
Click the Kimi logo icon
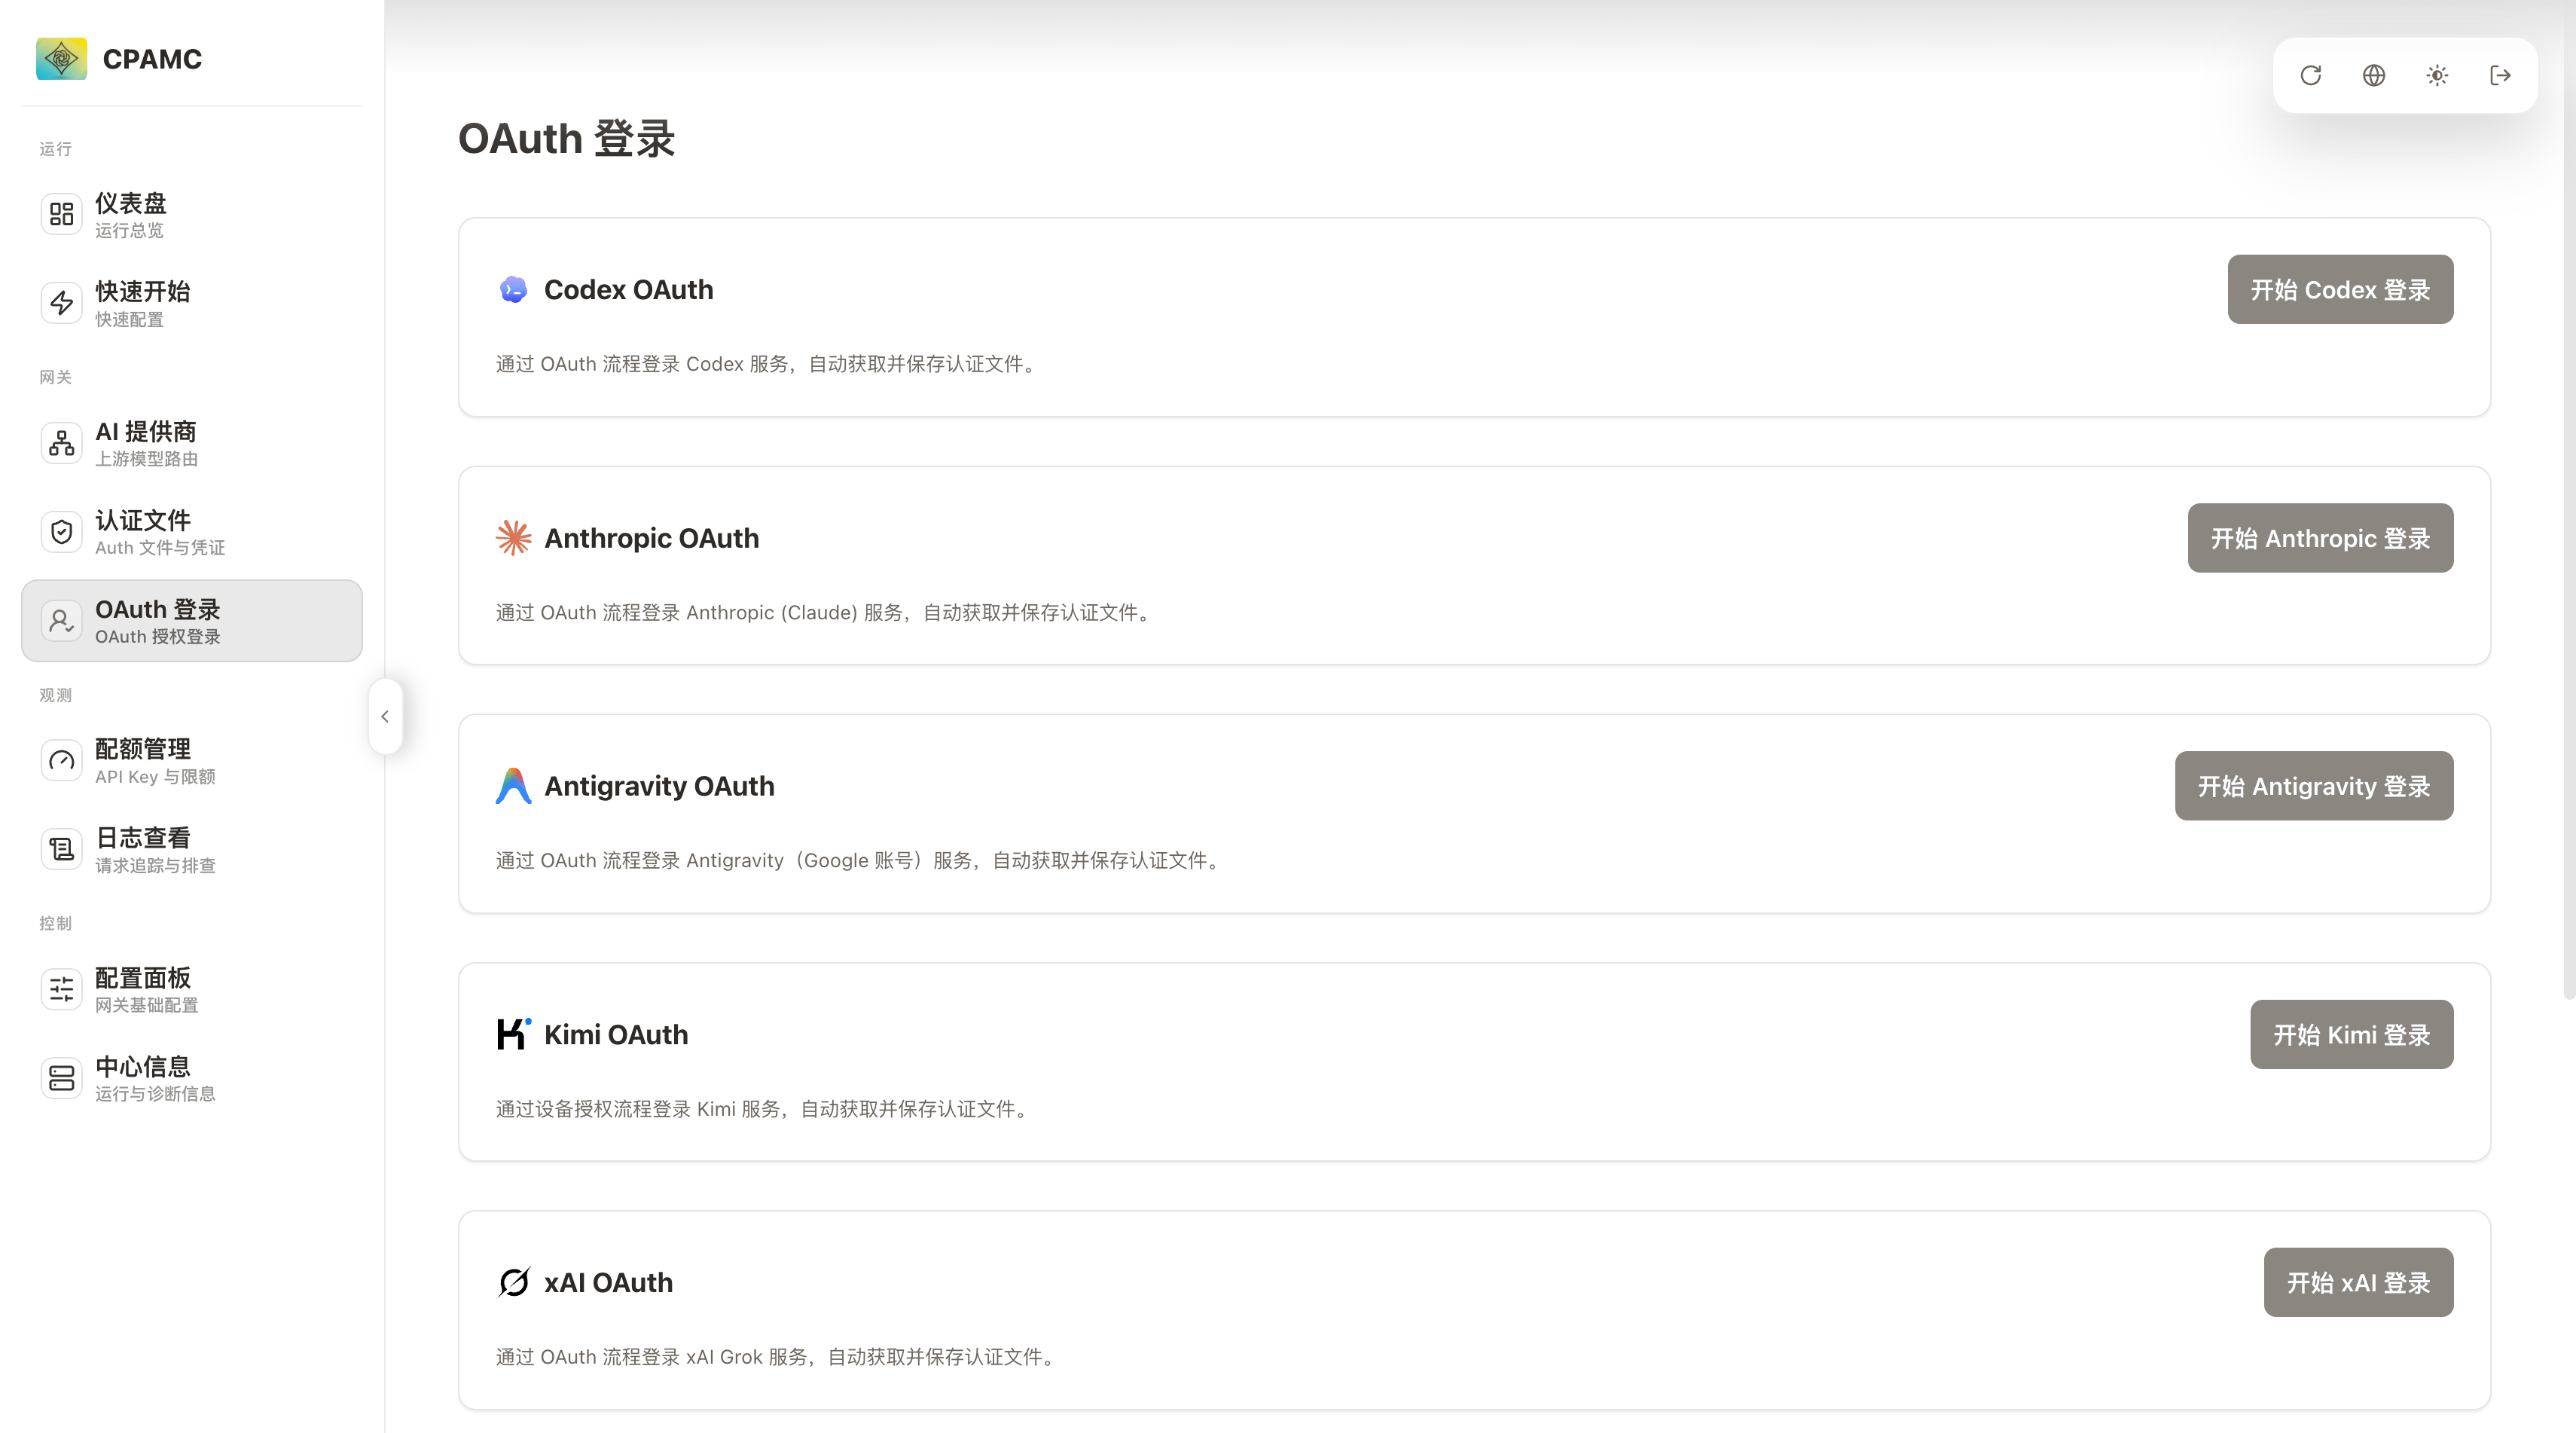(513, 1034)
